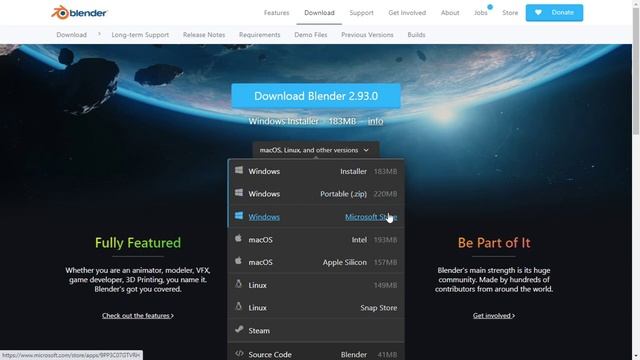Click the penguin icon beside Snap Store row
Image resolution: width=640 pixels, height=360 pixels.
point(239,307)
